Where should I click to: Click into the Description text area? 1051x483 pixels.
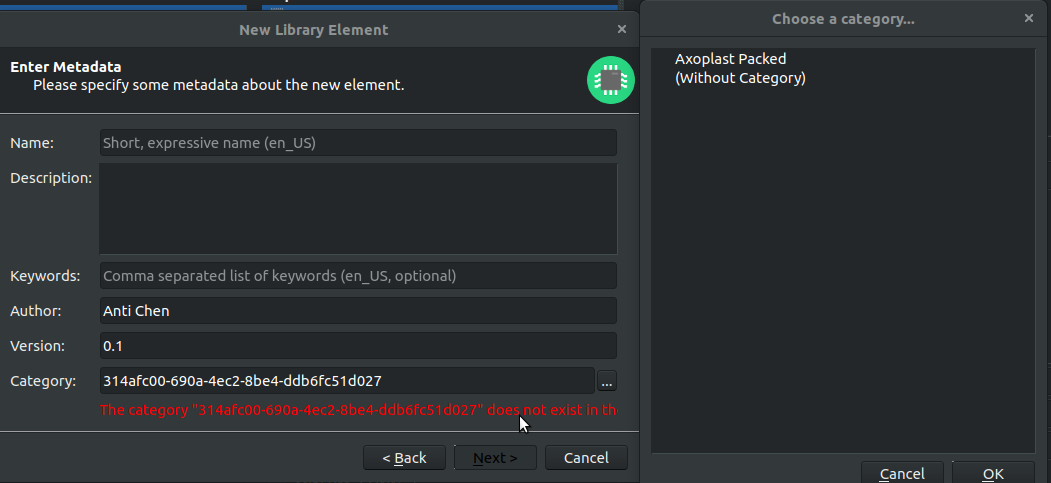tap(358, 209)
